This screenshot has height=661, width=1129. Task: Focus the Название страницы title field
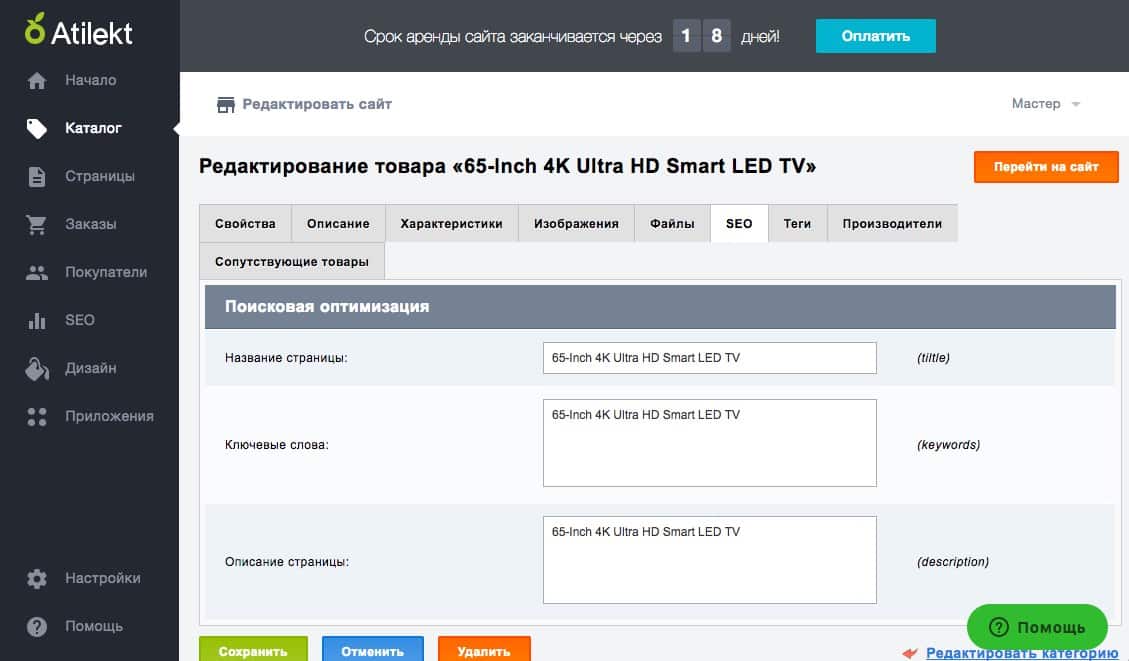pyautogui.click(x=709, y=358)
